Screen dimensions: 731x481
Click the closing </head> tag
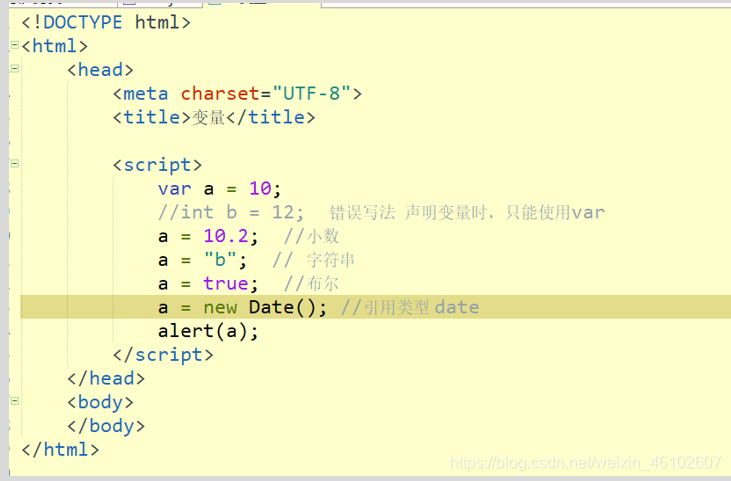pos(106,378)
